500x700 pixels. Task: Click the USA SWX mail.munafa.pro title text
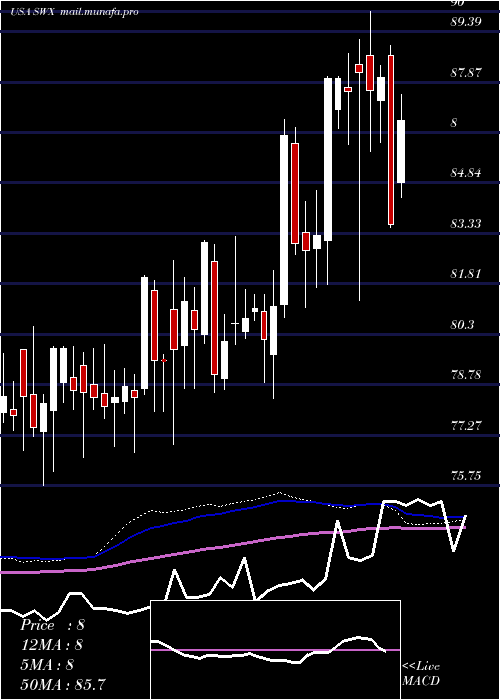[74, 12]
